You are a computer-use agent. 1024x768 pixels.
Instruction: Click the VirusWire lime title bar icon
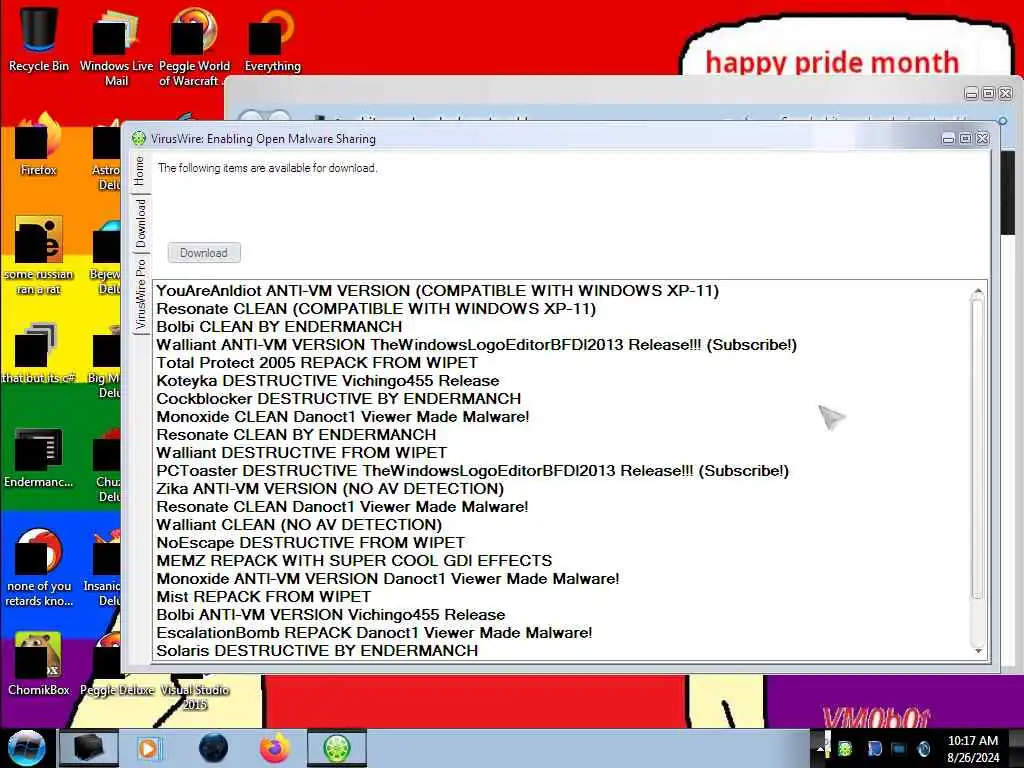click(x=138, y=138)
